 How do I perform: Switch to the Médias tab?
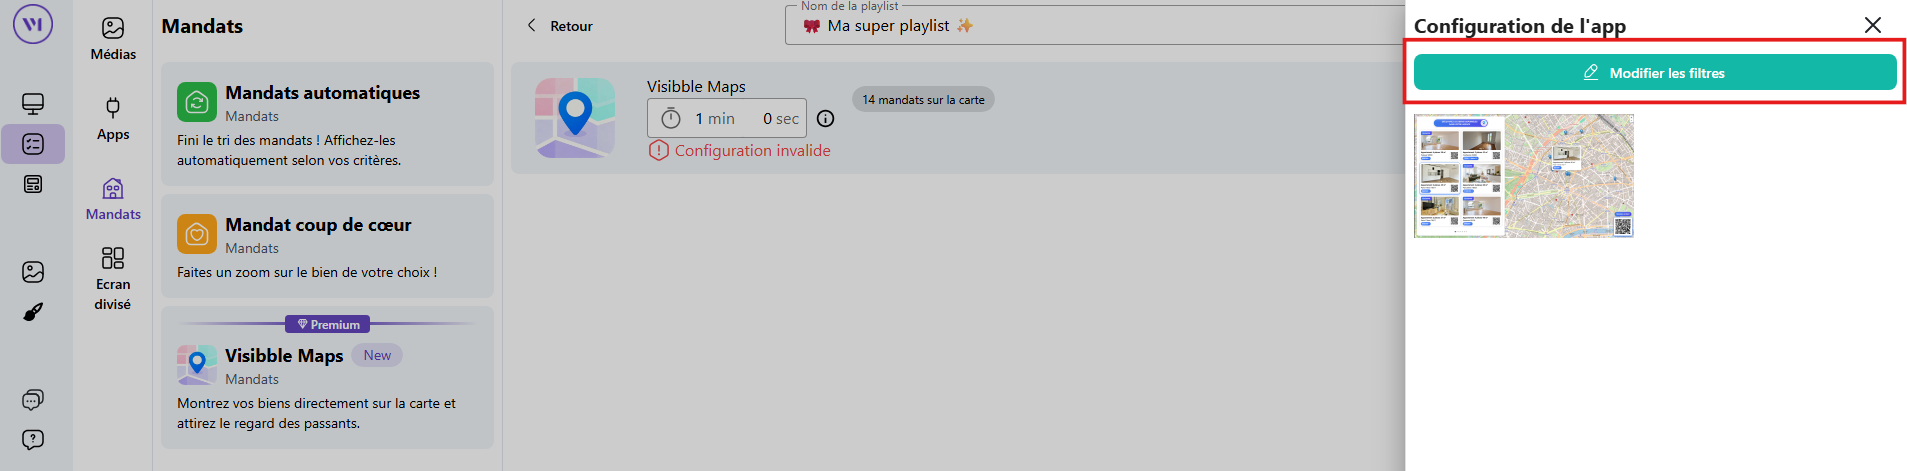click(x=113, y=39)
